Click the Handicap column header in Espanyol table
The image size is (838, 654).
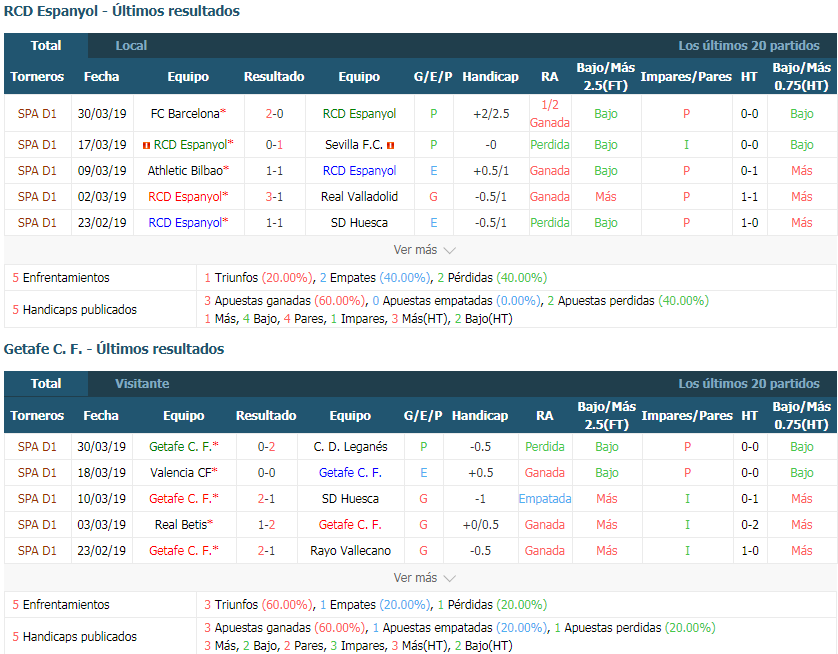491,77
